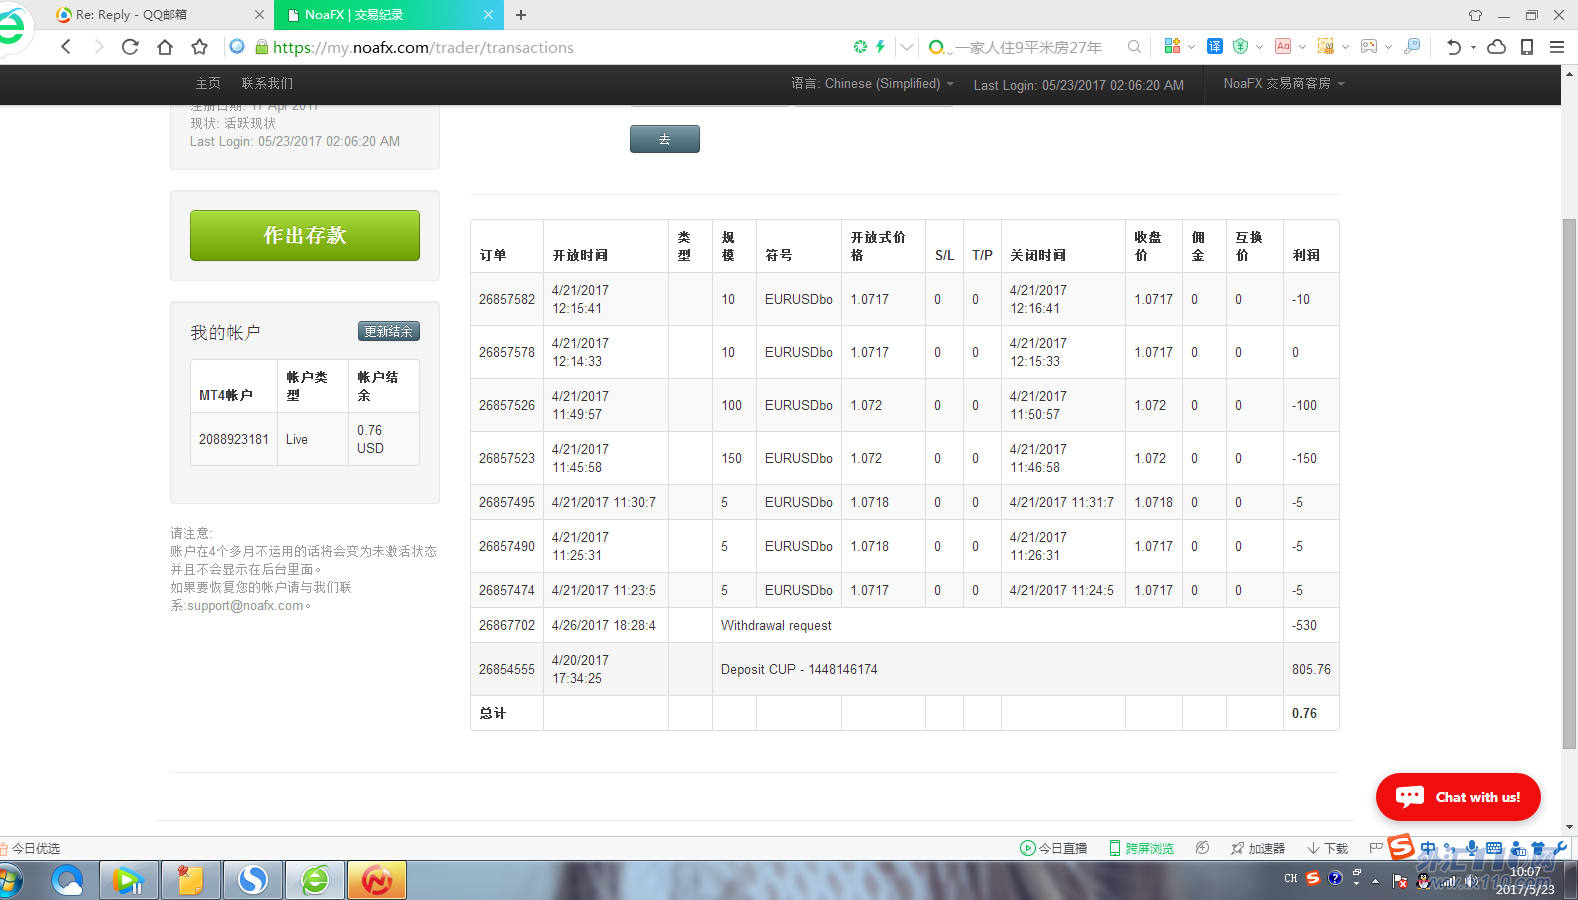
Task: Open the browser main menu
Action: 1557,47
